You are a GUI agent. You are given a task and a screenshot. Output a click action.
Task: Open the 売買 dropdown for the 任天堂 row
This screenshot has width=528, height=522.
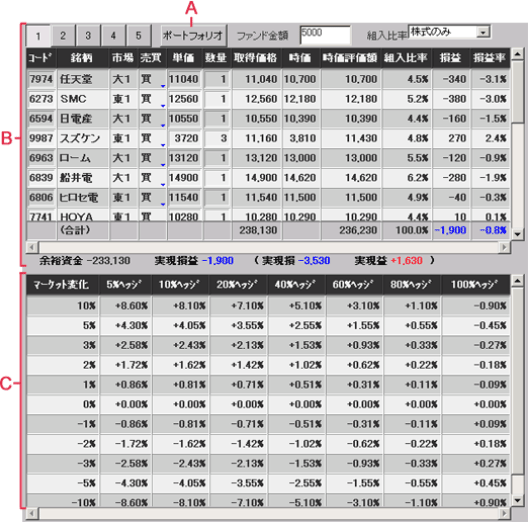[x=163, y=86]
